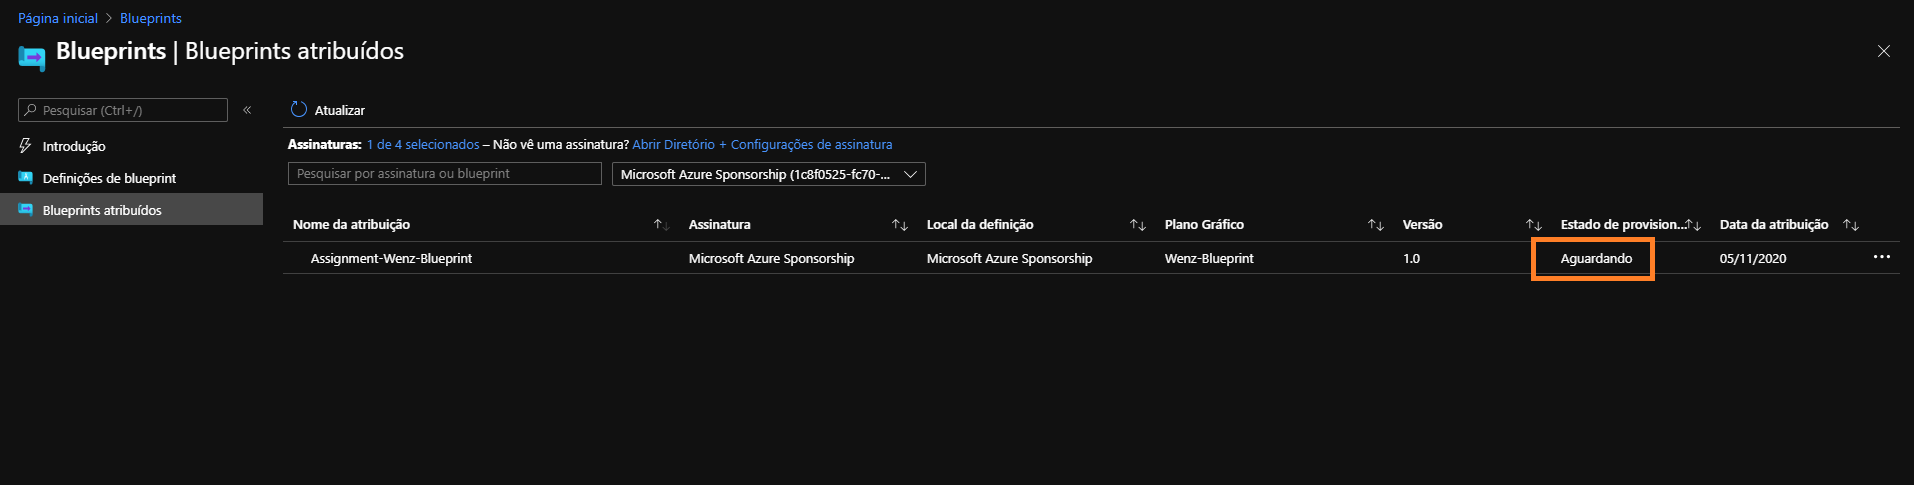The width and height of the screenshot is (1914, 485).
Task: Sort by Estado de provisionamento arrows
Action: click(1693, 225)
